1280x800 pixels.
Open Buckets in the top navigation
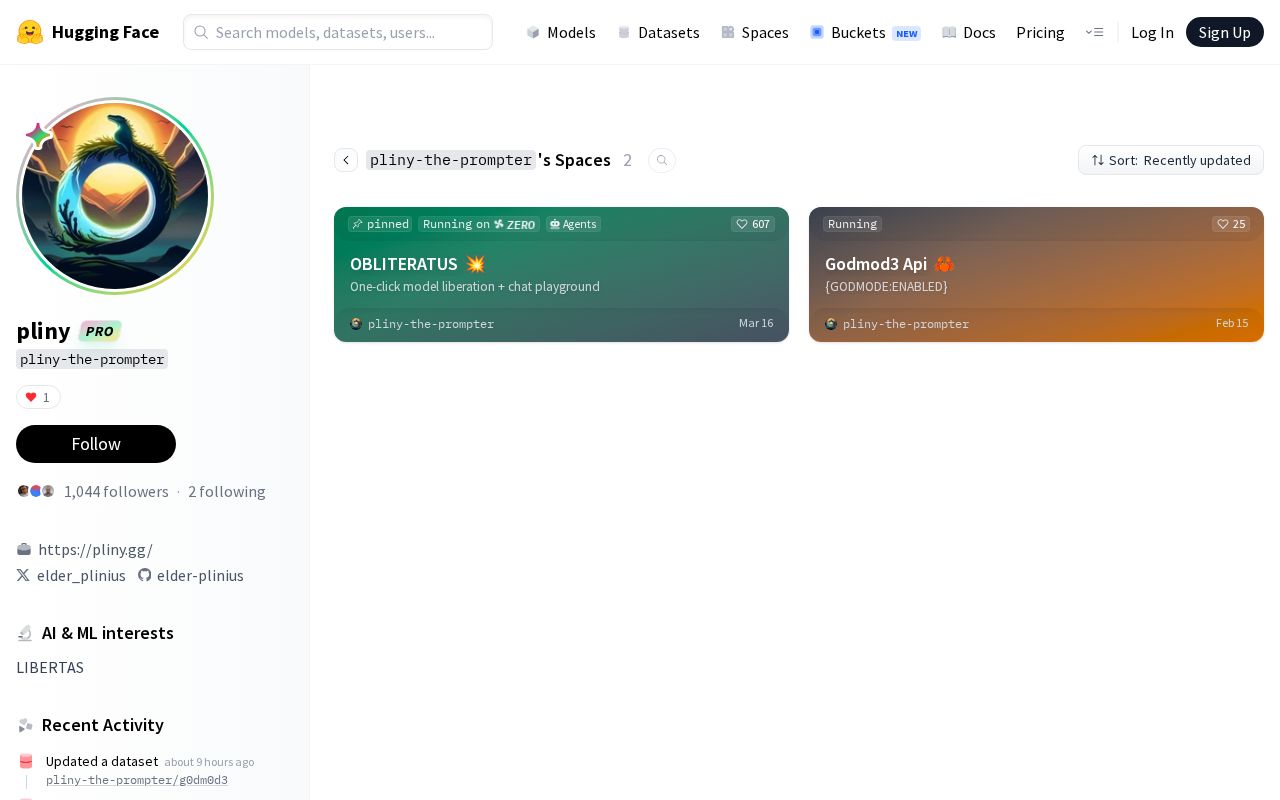[865, 32]
